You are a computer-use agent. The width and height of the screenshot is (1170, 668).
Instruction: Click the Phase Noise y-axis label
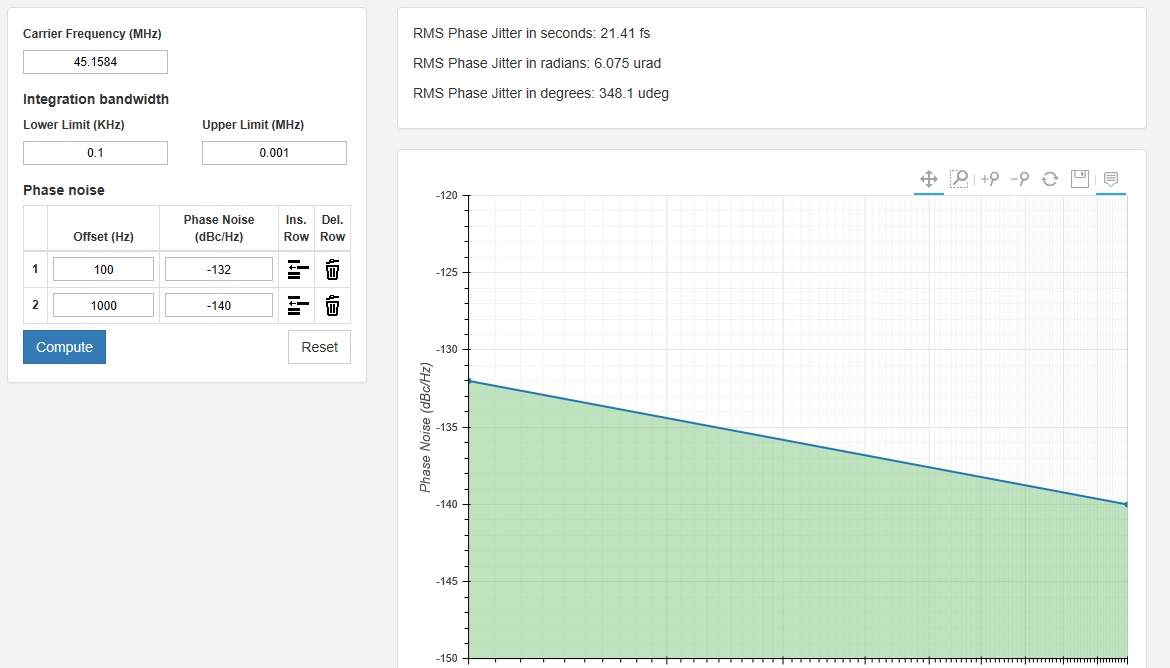point(425,428)
